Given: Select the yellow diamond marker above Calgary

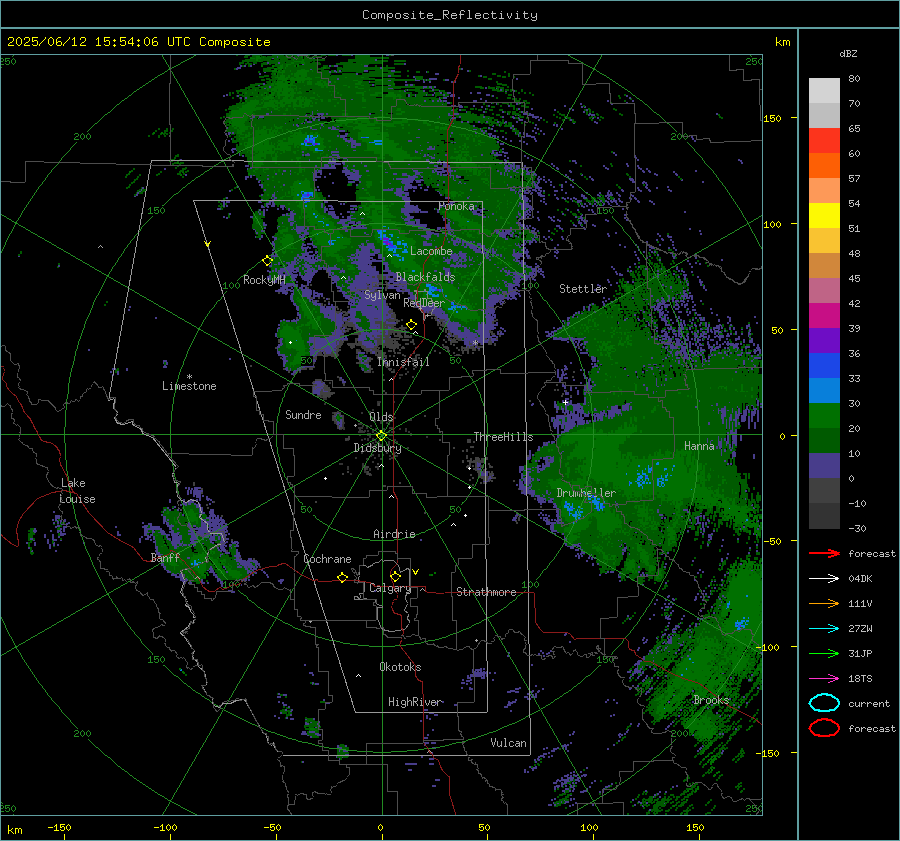Looking at the screenshot, I should click(395, 576).
